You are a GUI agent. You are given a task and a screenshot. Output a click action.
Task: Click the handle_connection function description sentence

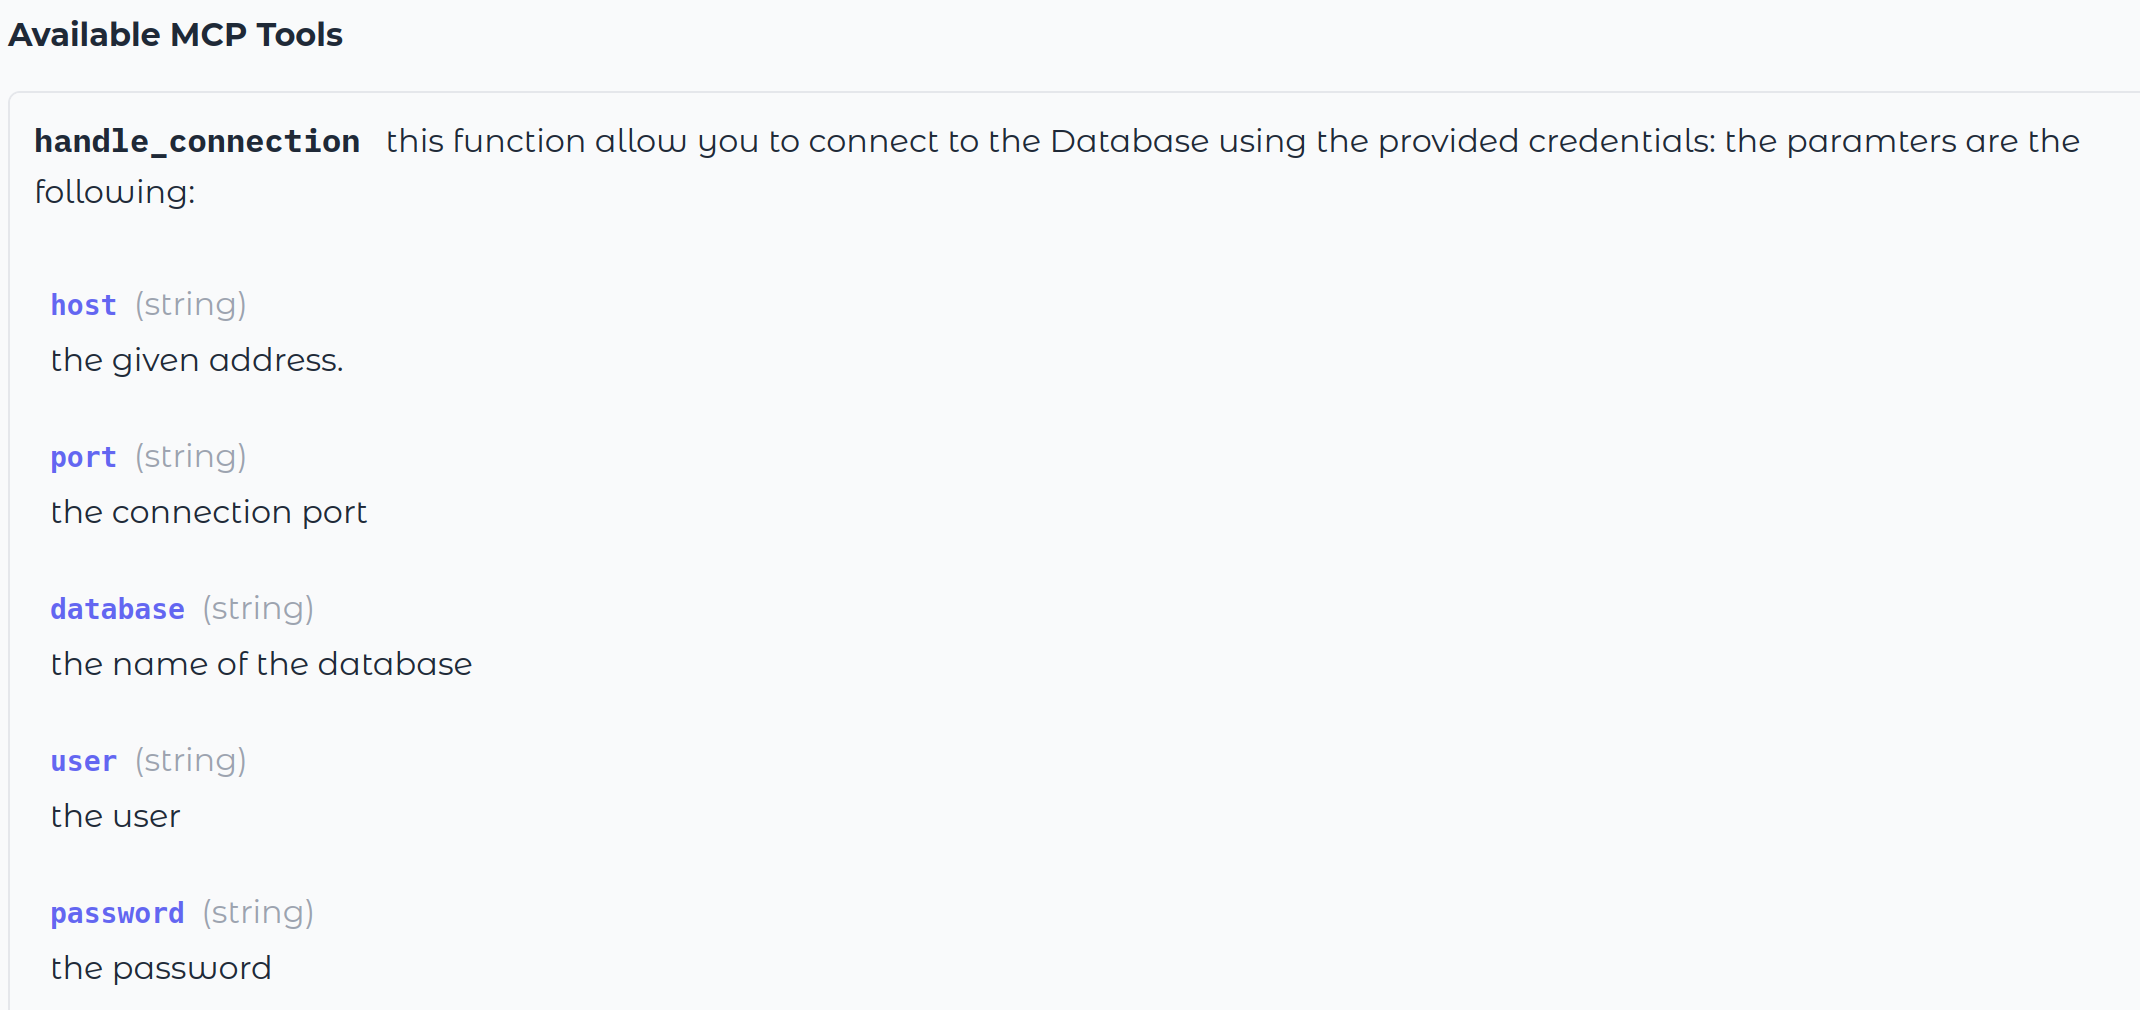coord(1057,166)
